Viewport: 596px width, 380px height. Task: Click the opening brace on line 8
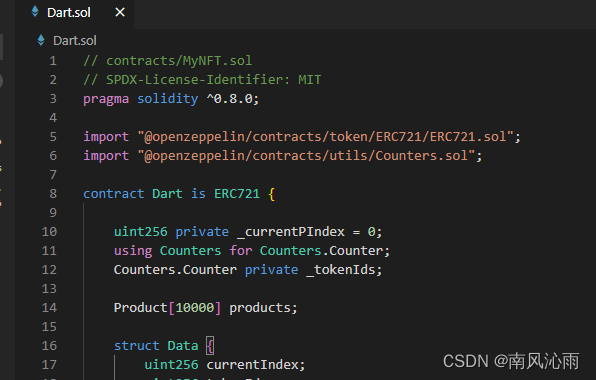pos(271,194)
